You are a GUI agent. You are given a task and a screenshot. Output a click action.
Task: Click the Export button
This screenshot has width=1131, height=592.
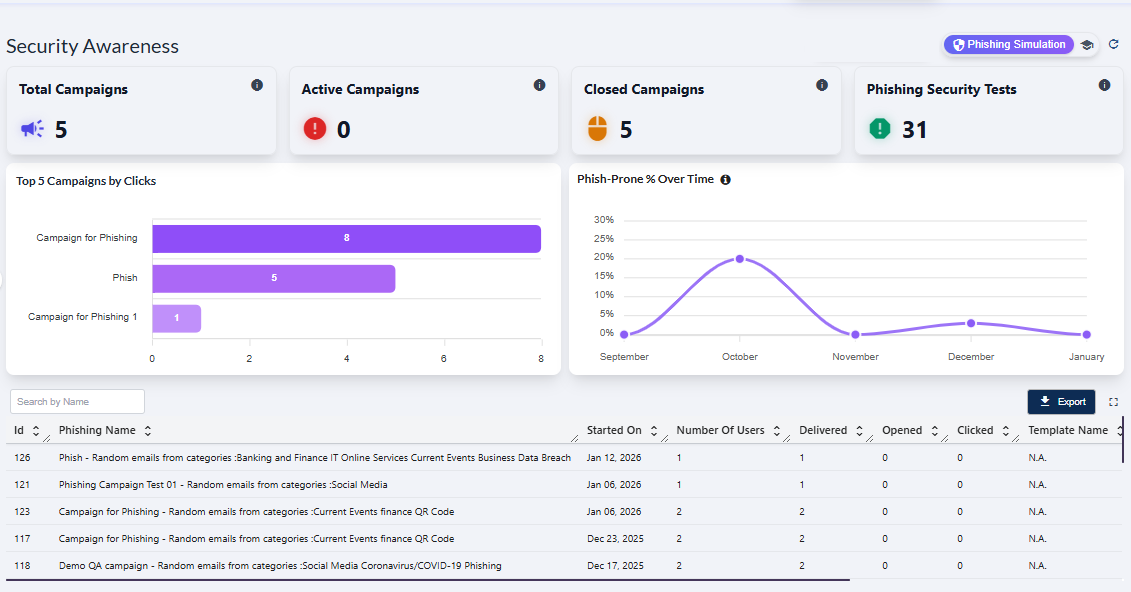[1061, 401]
